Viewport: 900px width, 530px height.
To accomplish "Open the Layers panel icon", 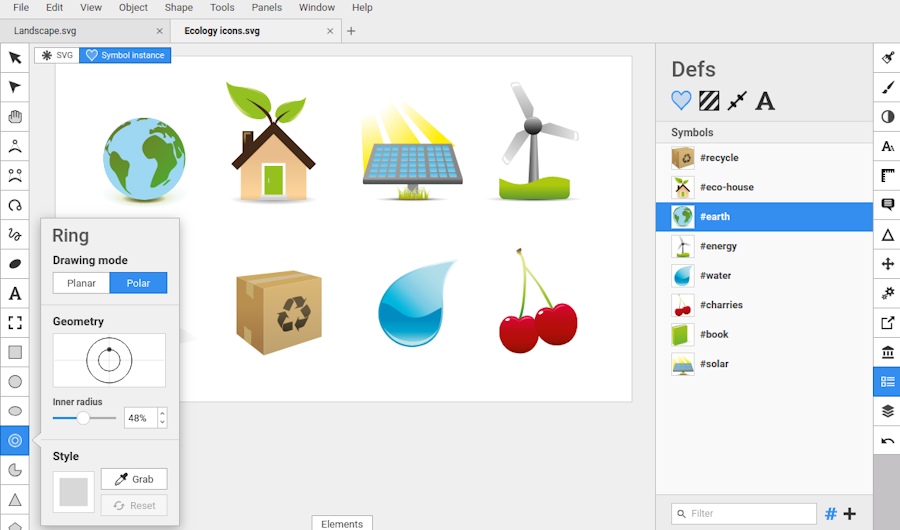I will pos(887,411).
